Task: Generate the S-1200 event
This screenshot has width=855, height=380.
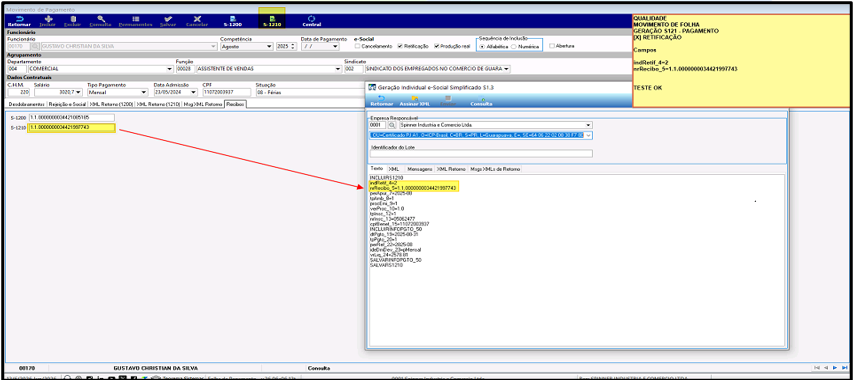Action: [233, 21]
